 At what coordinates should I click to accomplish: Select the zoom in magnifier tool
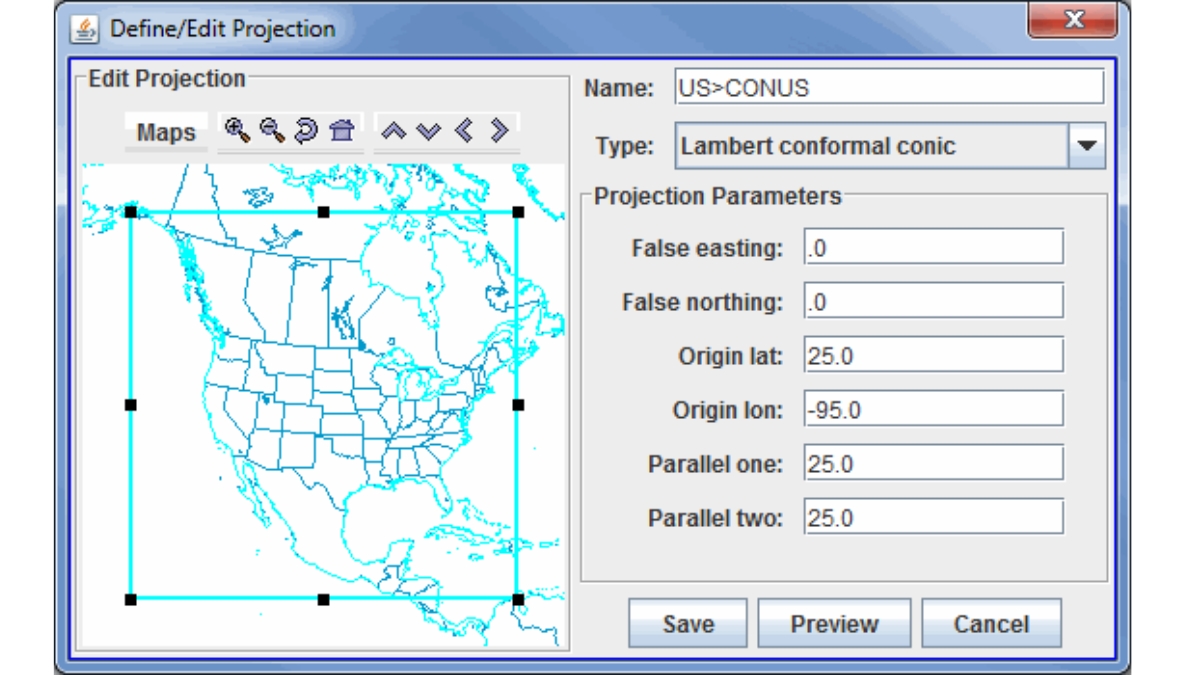point(235,131)
